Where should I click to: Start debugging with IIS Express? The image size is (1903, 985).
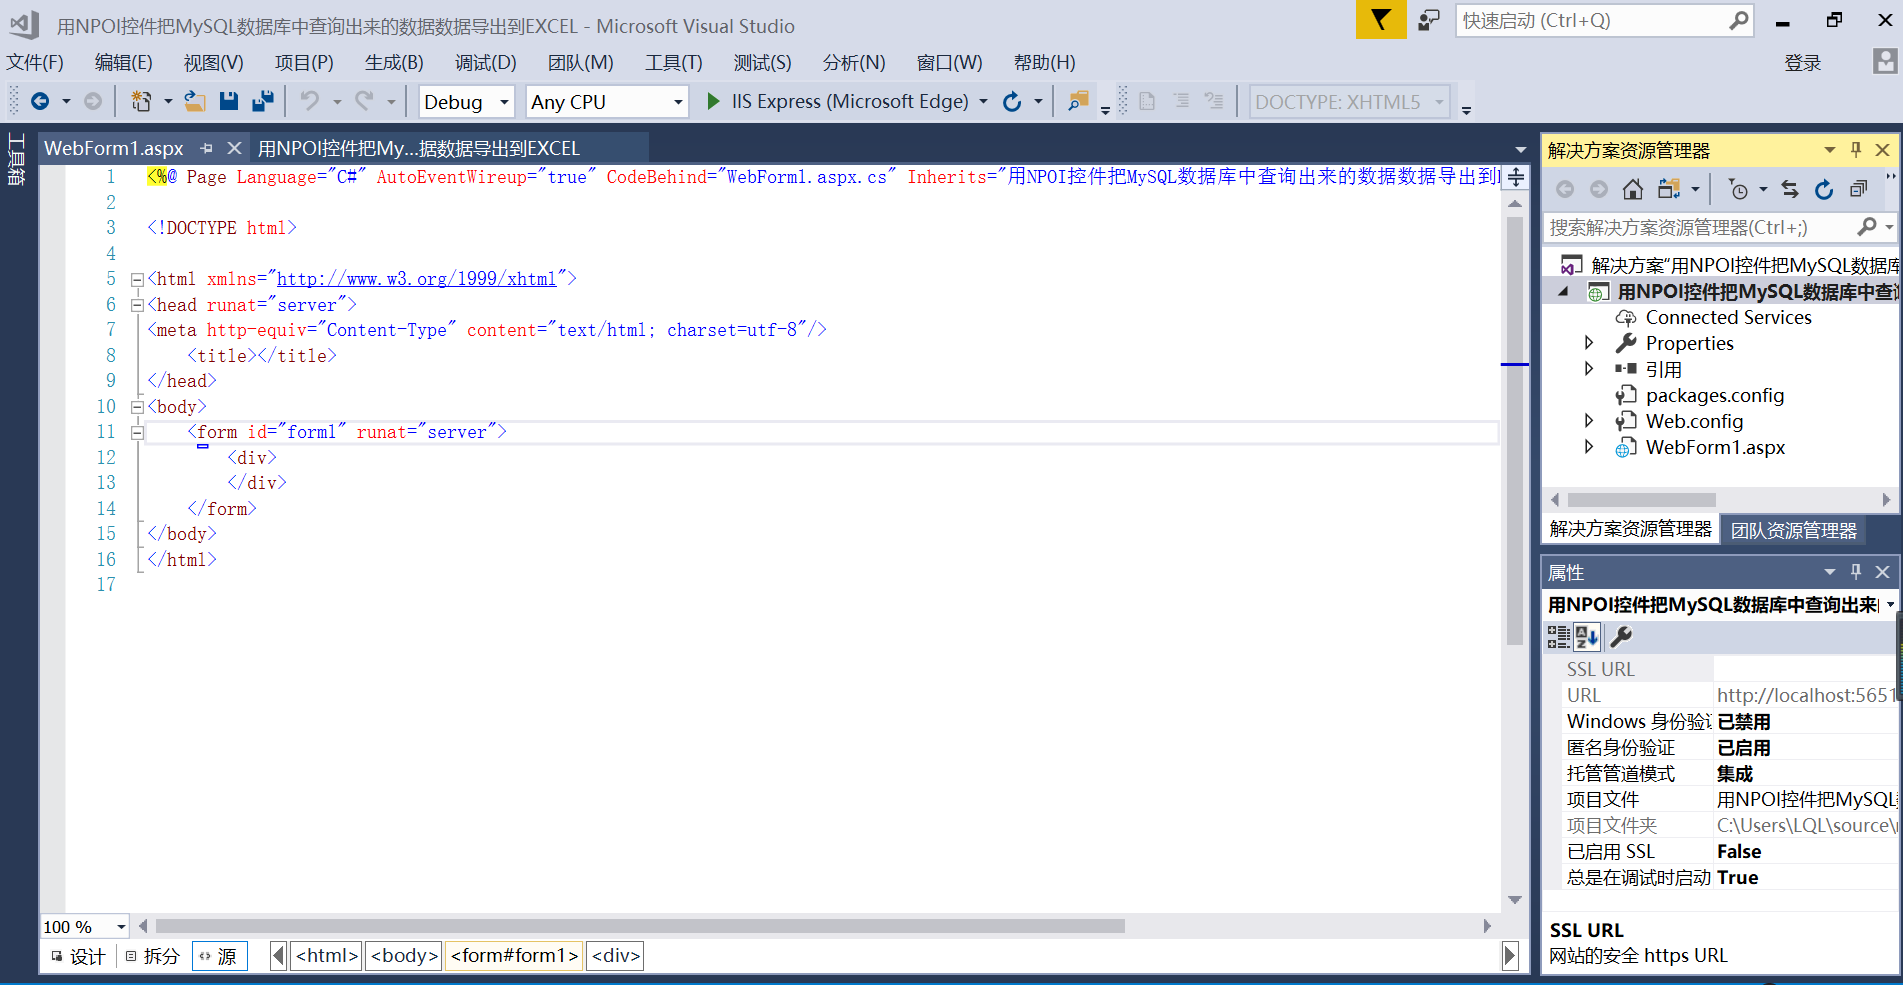[713, 101]
